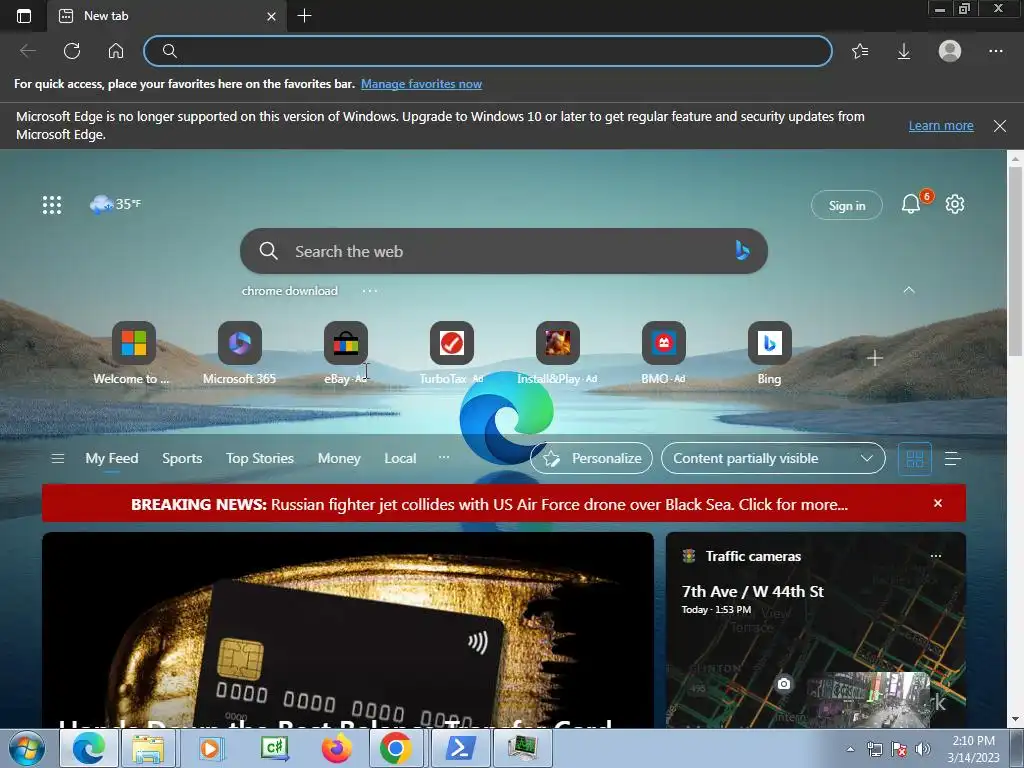Go to the Home page icon
Screen dimensions: 1024x768
click(x=116, y=51)
